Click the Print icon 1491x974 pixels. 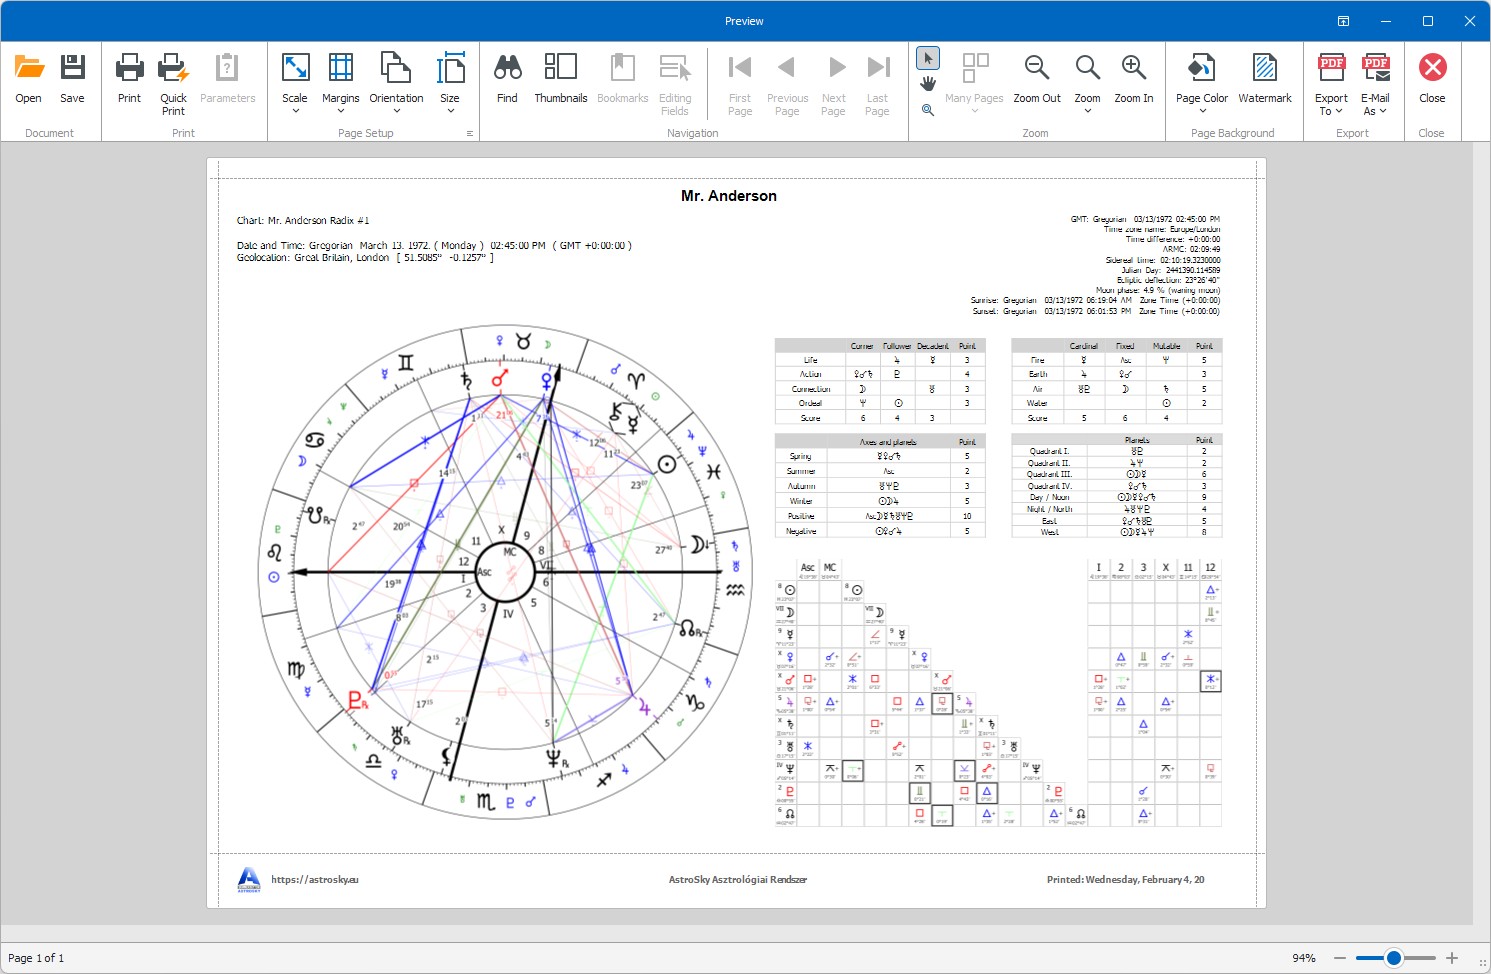129,79
